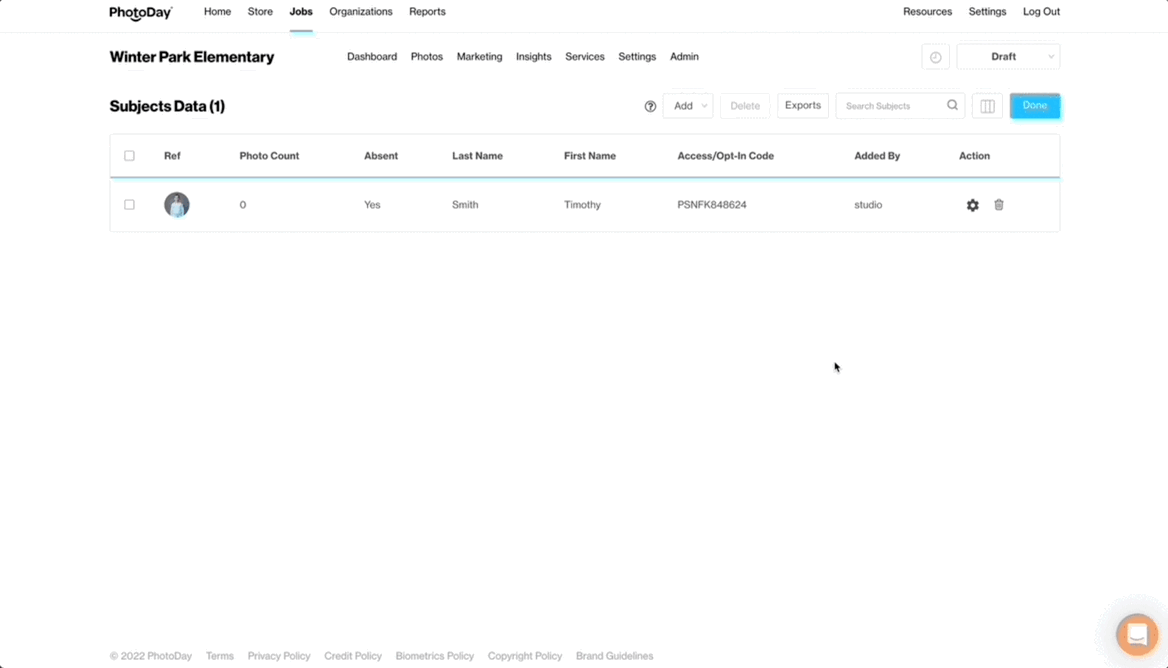Go to the Photos tab

coord(426,57)
